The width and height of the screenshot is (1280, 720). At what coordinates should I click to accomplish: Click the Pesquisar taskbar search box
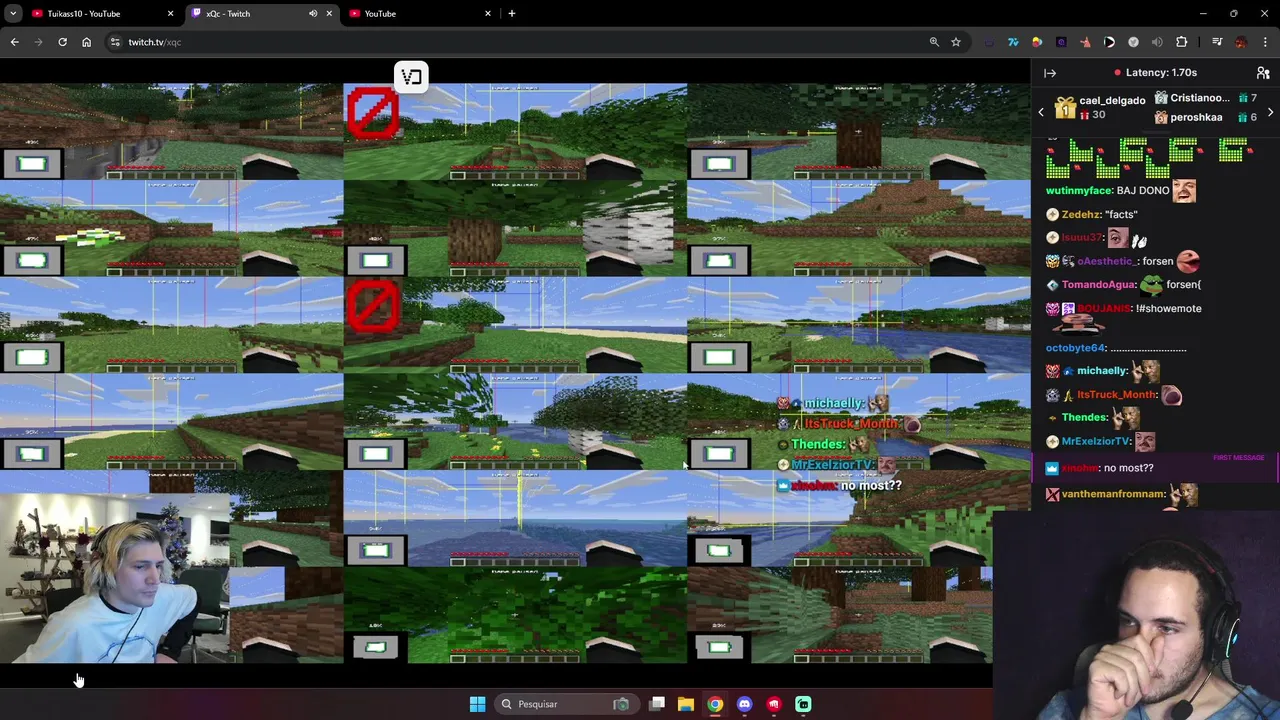(x=566, y=704)
